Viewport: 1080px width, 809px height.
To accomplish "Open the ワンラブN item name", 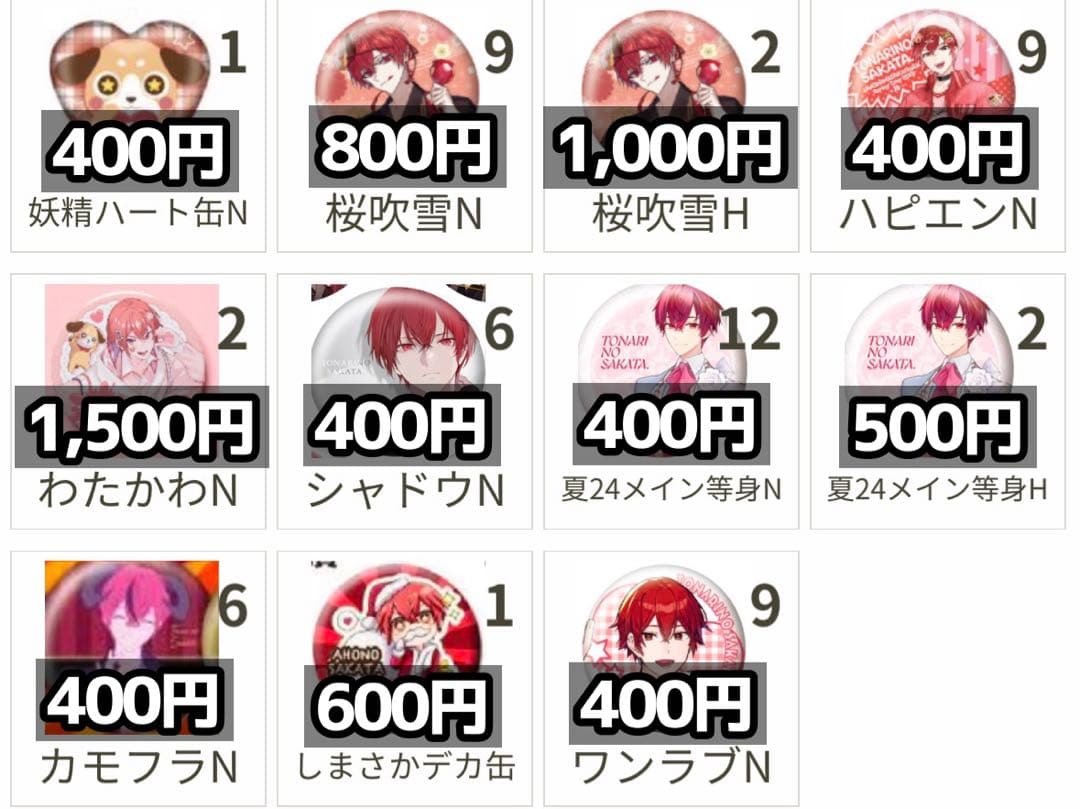I will point(672,767).
